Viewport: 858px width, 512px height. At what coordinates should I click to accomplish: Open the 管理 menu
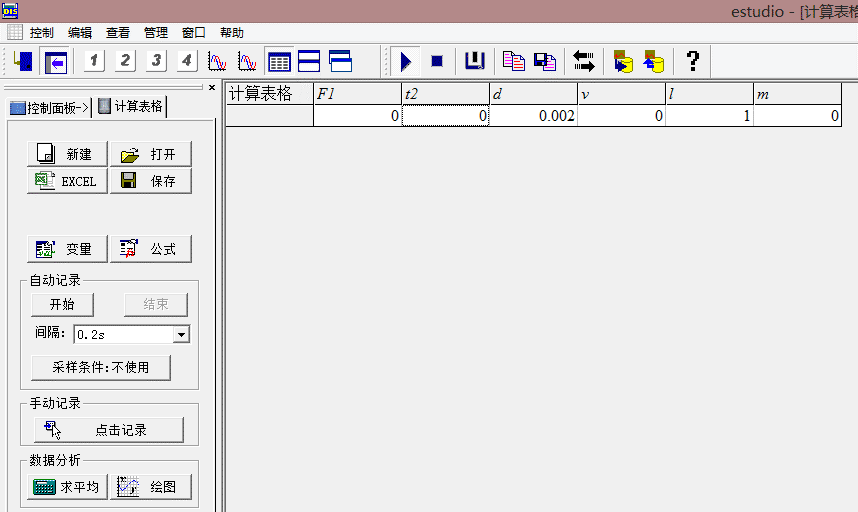(x=156, y=33)
